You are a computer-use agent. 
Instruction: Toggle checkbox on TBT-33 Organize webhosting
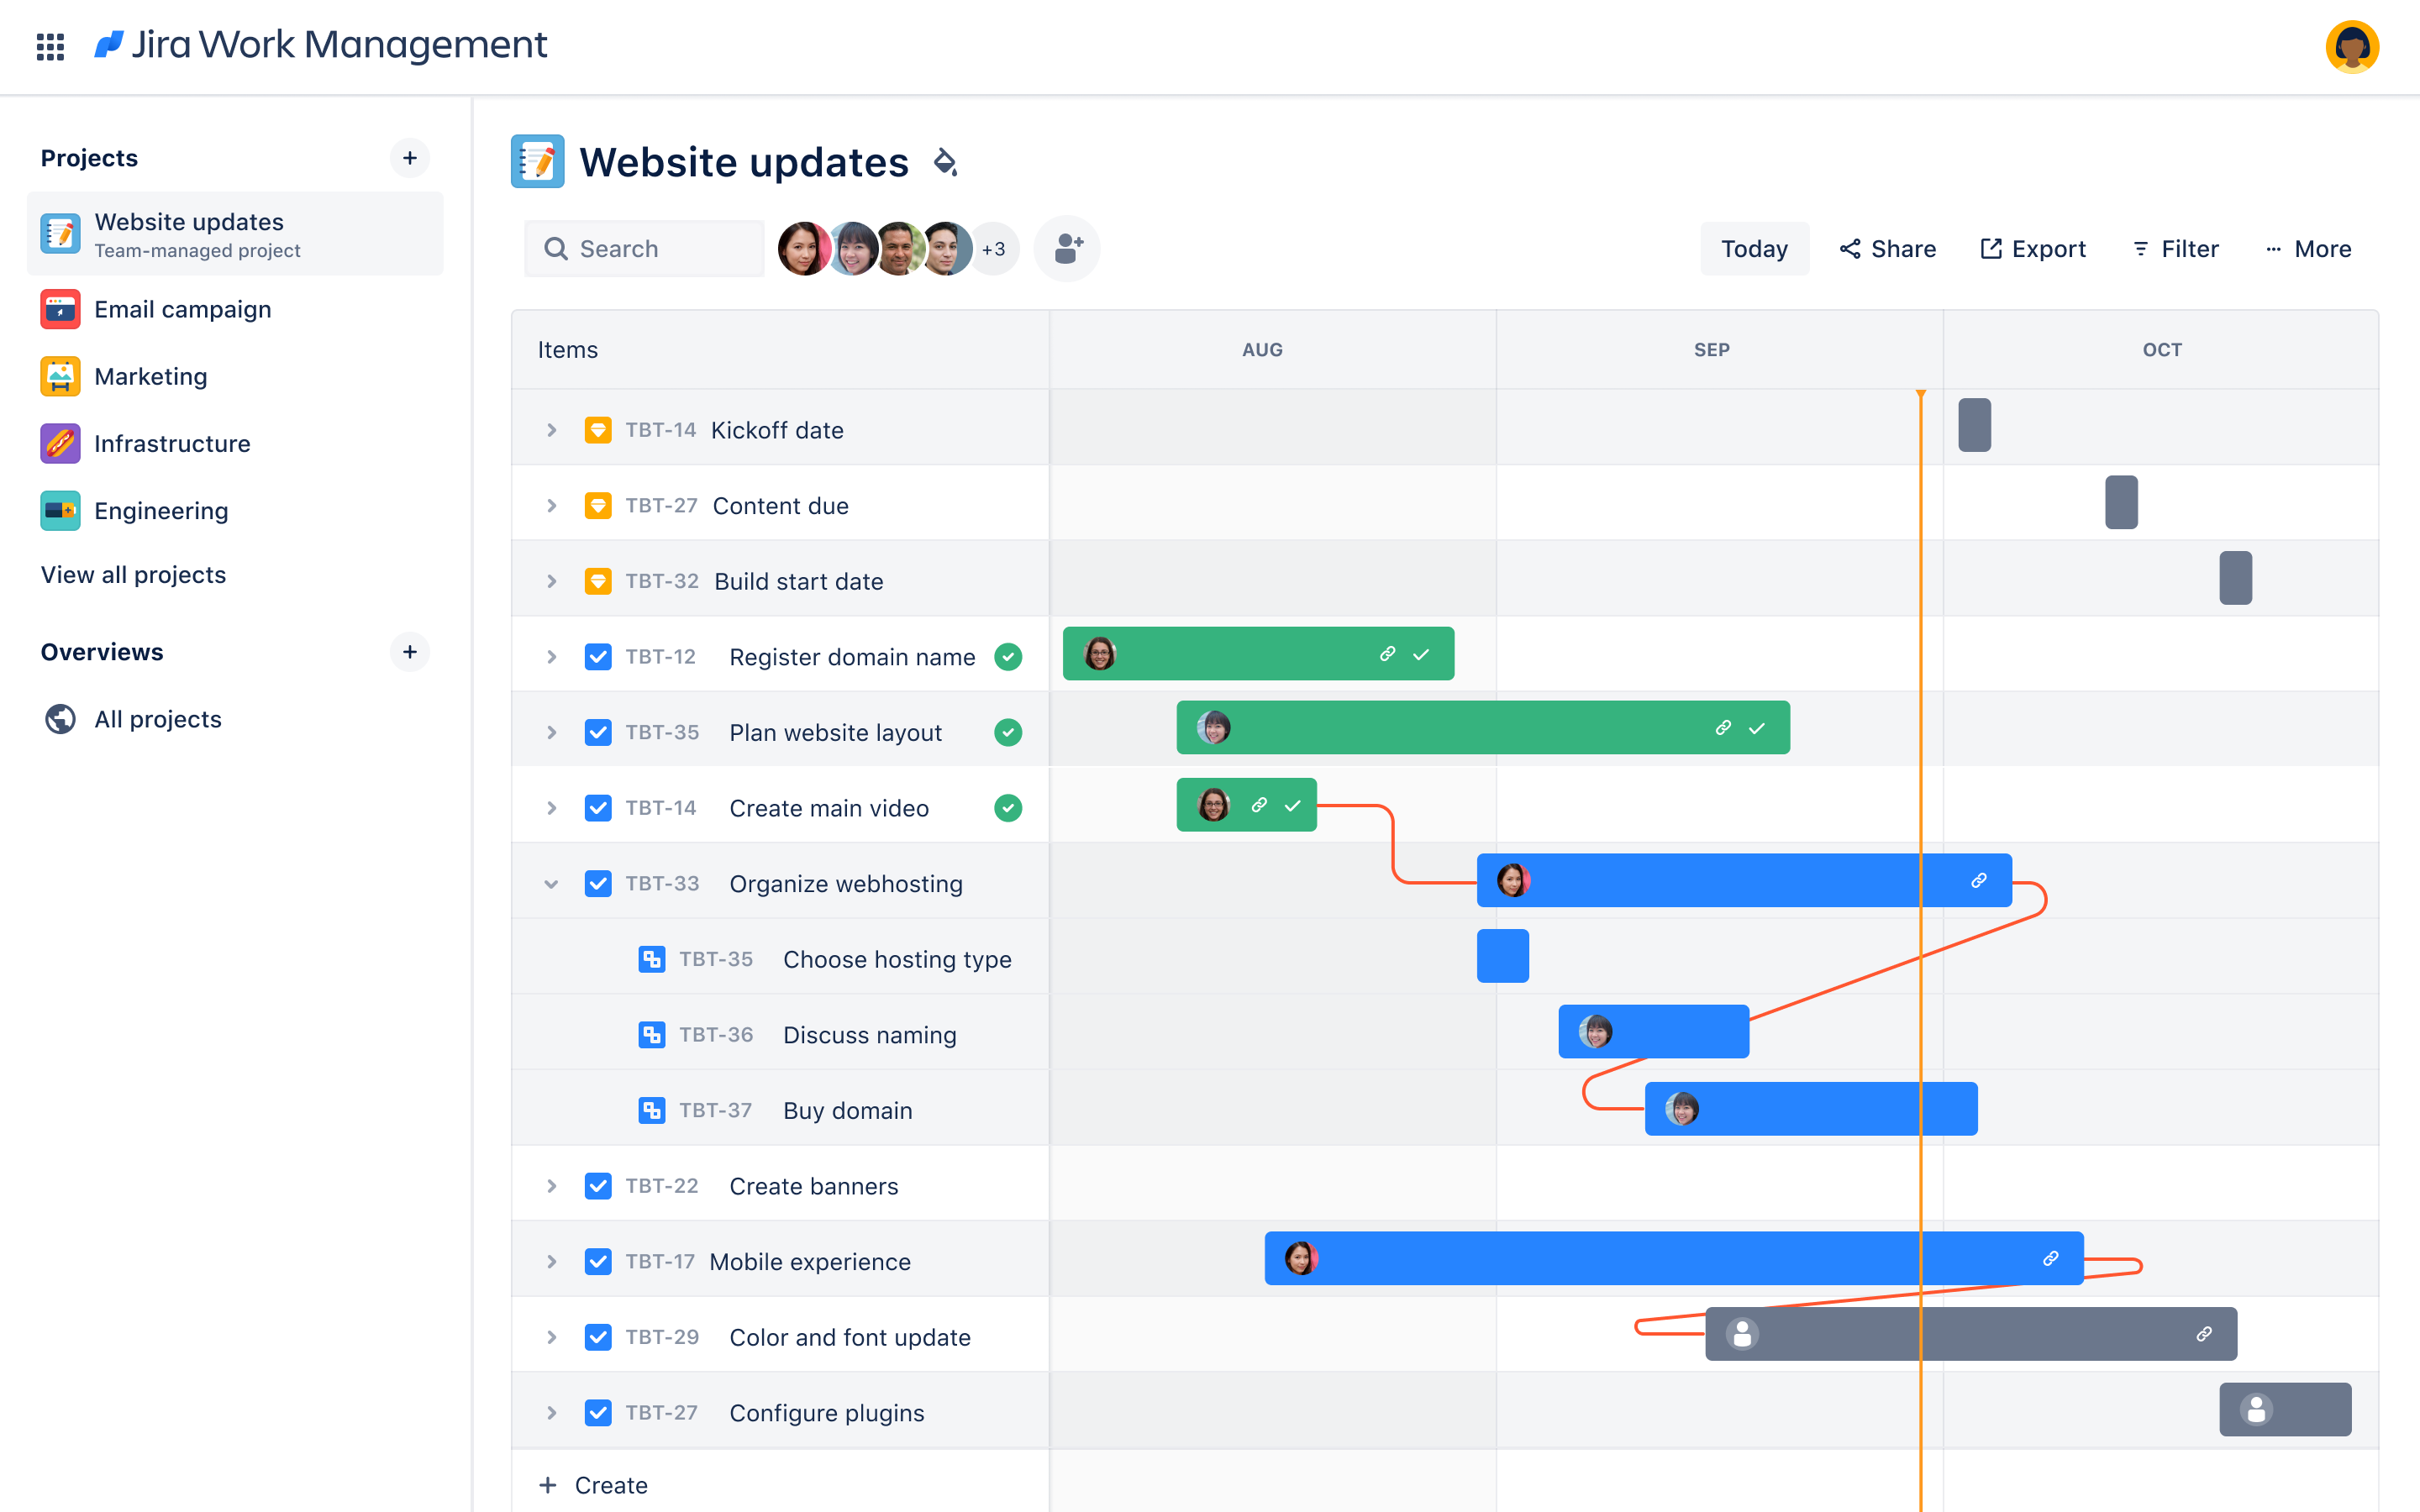(x=597, y=883)
